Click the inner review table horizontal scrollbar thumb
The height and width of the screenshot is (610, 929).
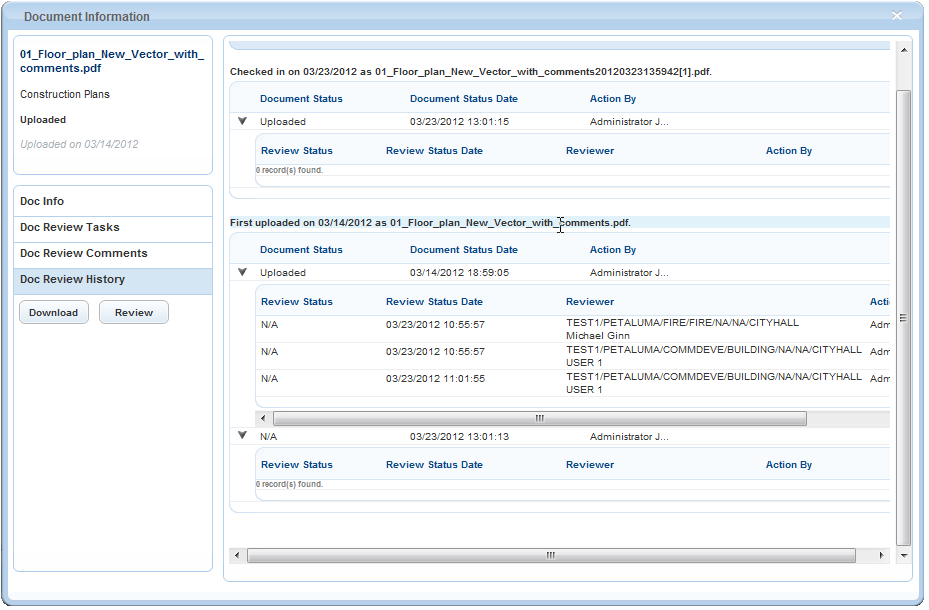(538, 418)
